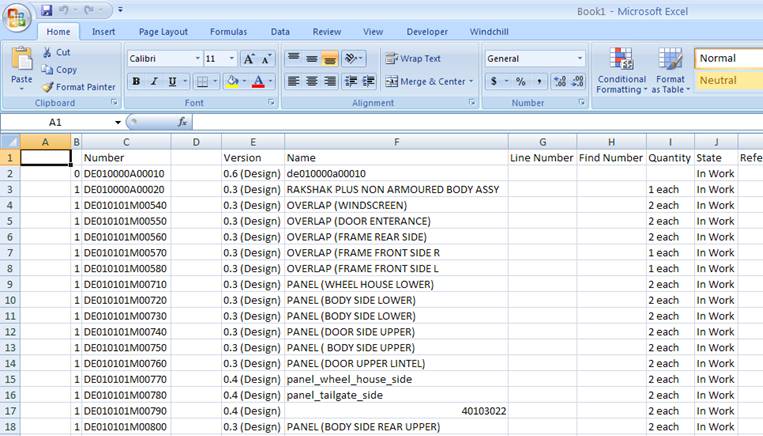The width and height of the screenshot is (763, 436).
Task: Increase the cell indent
Action: coord(369,81)
